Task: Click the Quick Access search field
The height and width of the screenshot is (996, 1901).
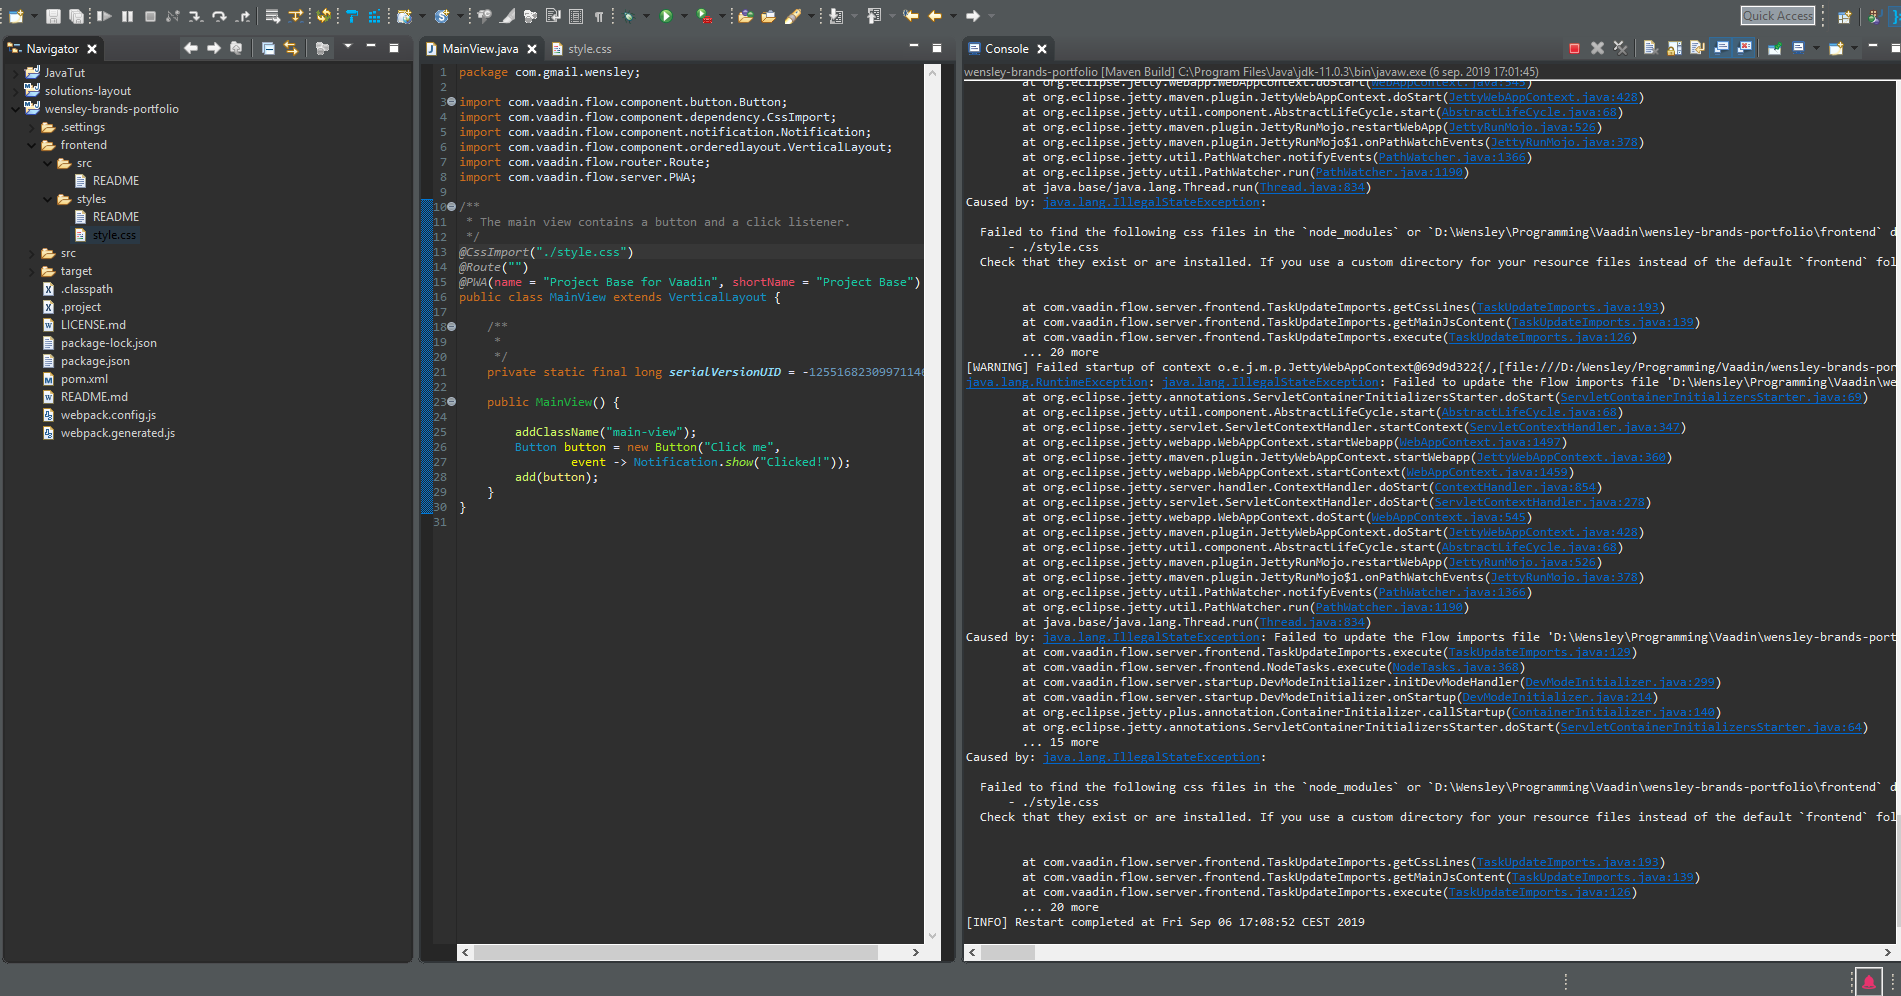Action: [x=1777, y=16]
